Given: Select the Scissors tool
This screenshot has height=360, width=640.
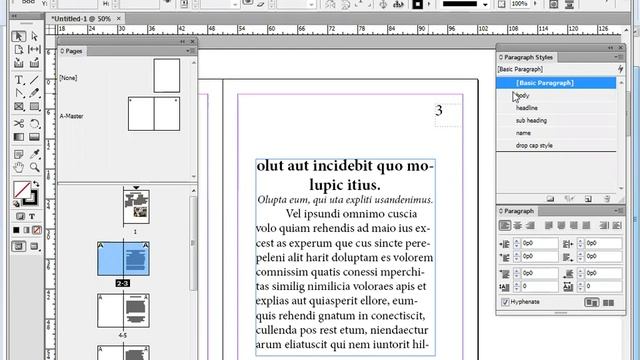Looking at the screenshot, I should tap(18, 123).
